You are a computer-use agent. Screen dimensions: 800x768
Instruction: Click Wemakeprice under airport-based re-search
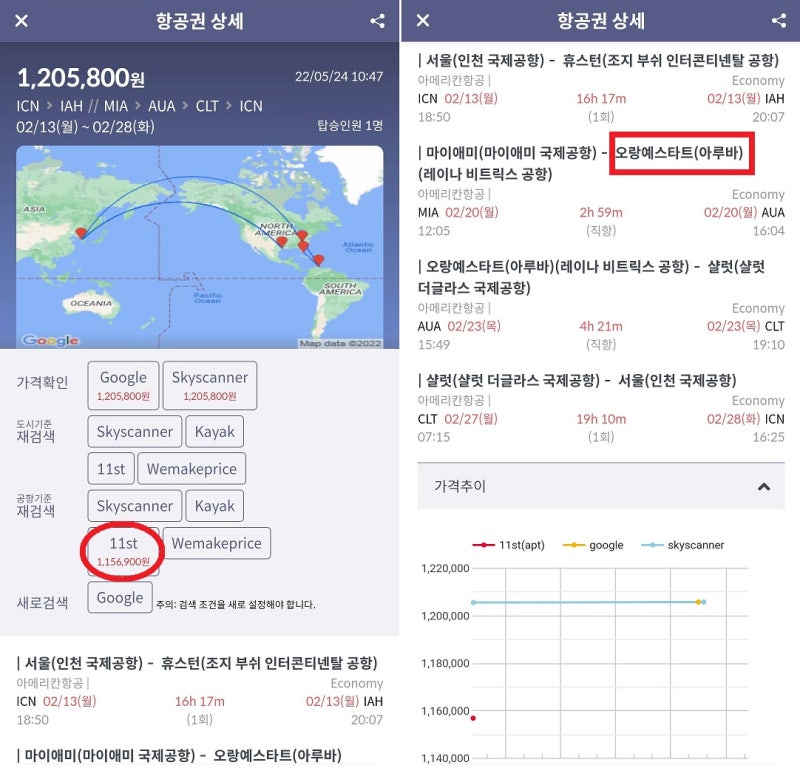[217, 544]
